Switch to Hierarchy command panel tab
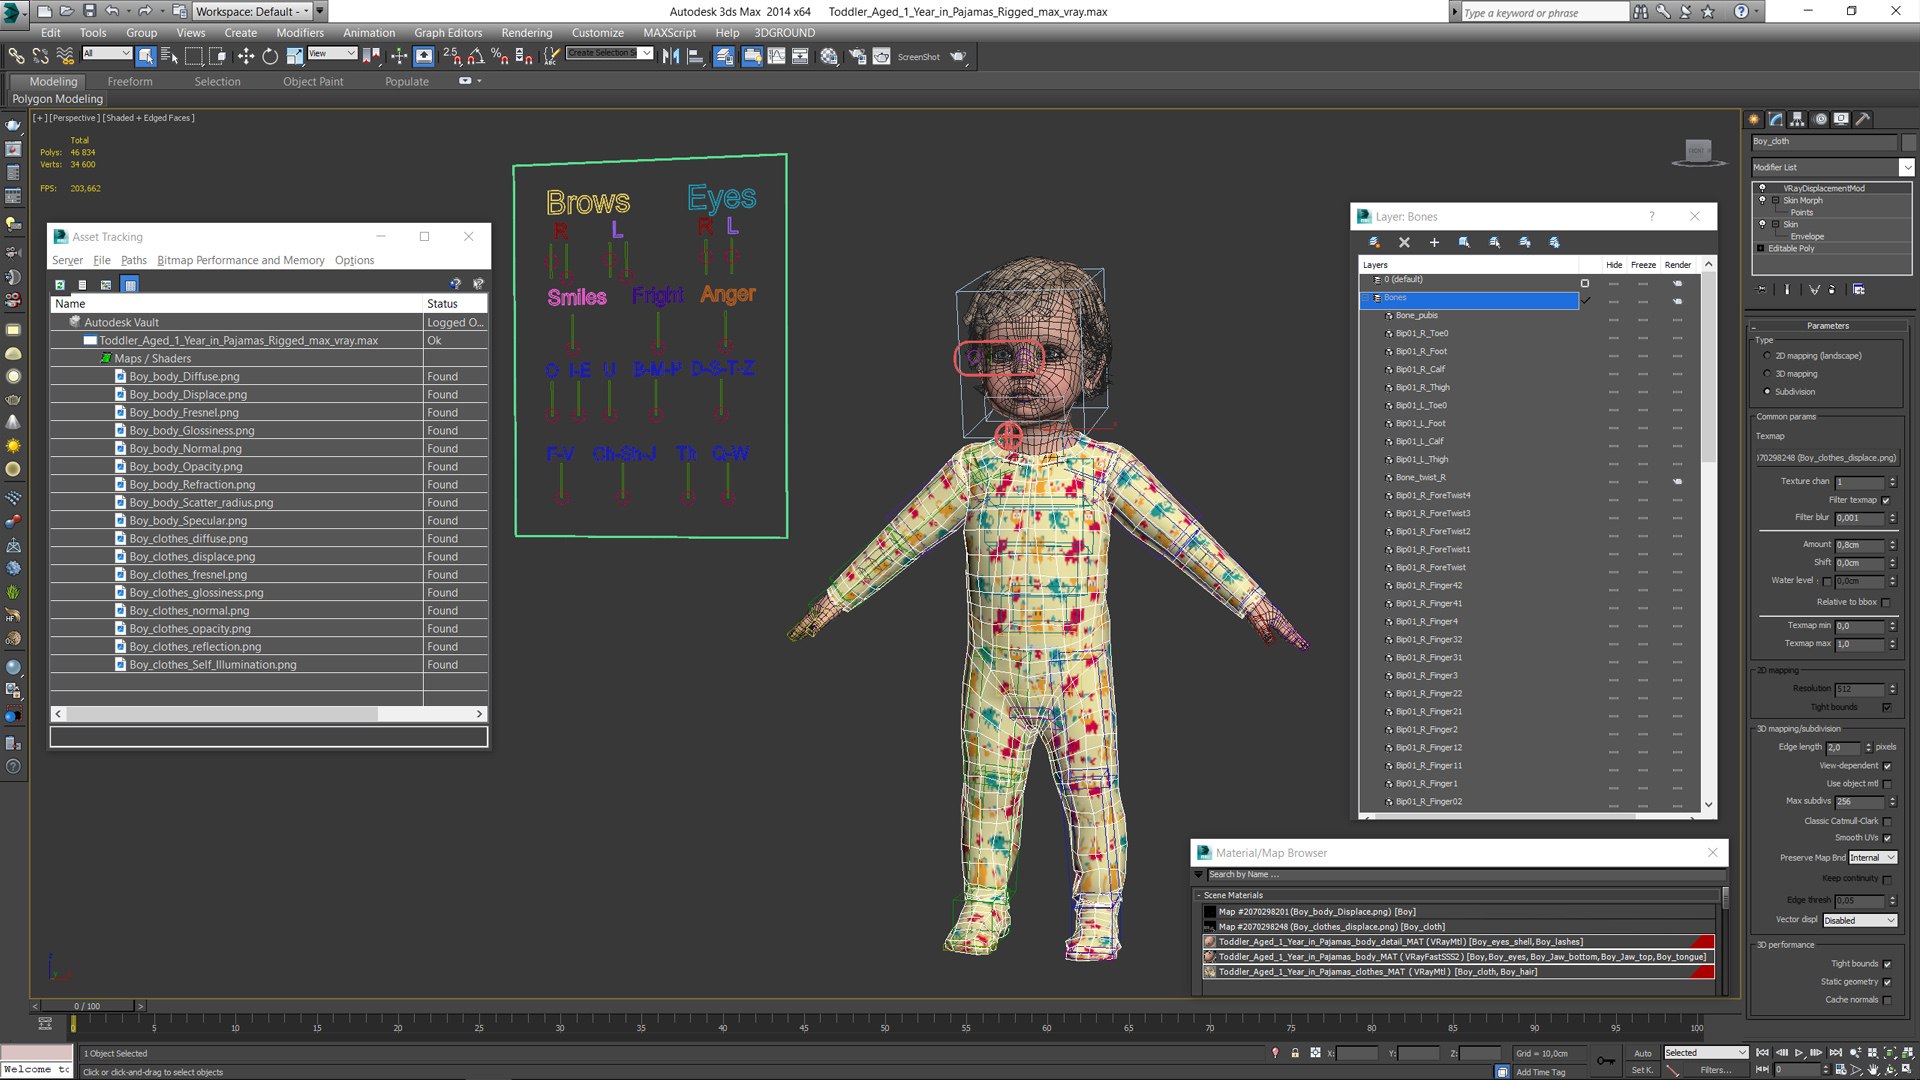The height and width of the screenshot is (1080, 1920). pyautogui.click(x=1797, y=119)
